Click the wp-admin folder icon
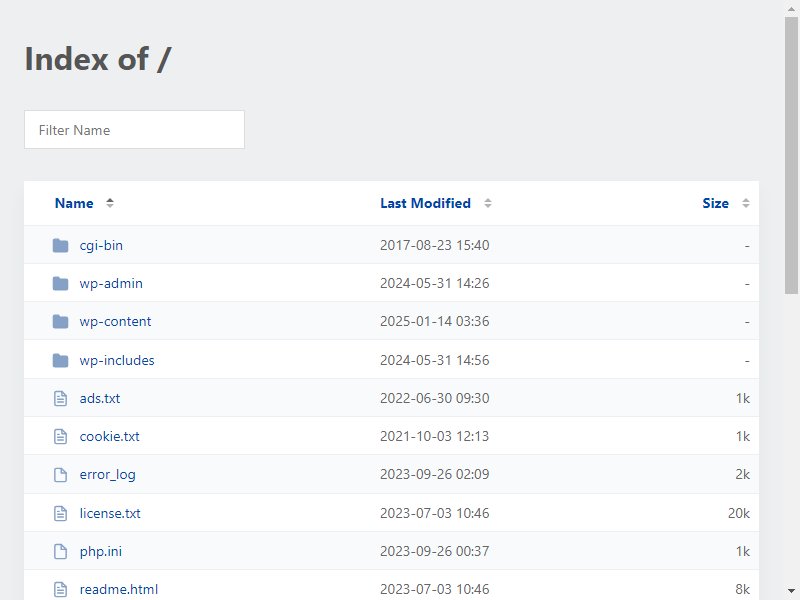Image resolution: width=800 pixels, height=600 pixels. [x=60, y=283]
